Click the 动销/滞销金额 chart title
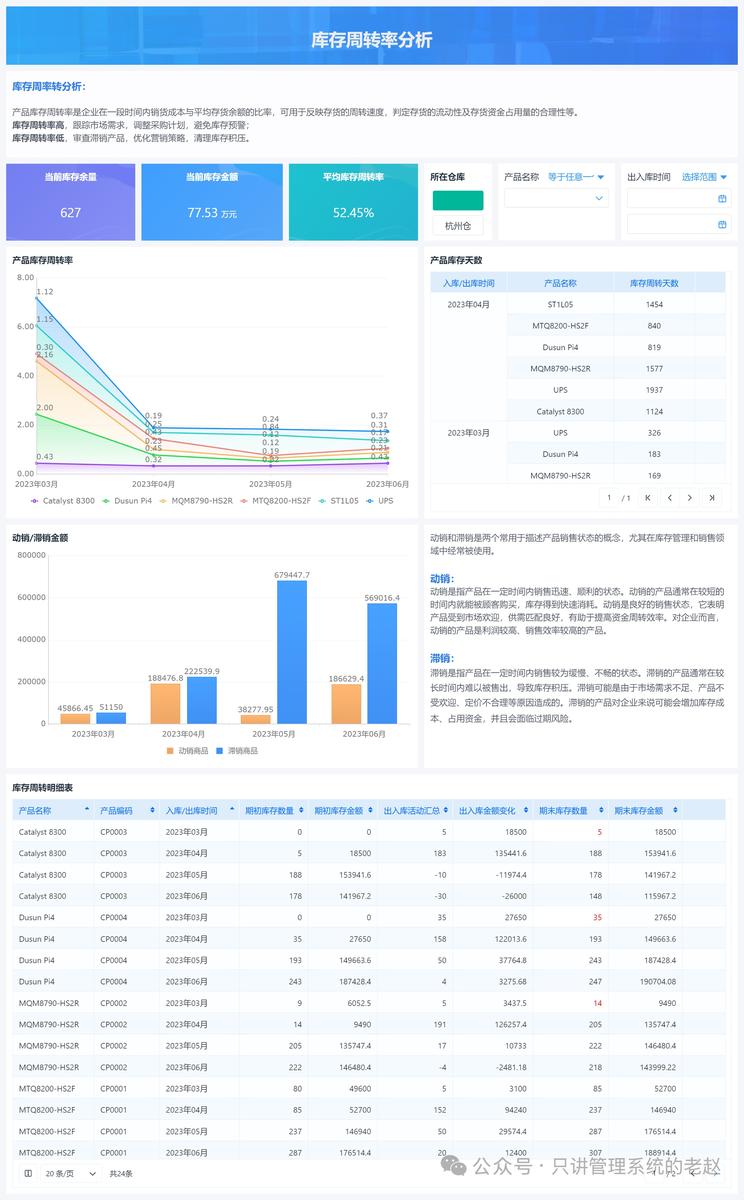744x1200 pixels. [41, 538]
